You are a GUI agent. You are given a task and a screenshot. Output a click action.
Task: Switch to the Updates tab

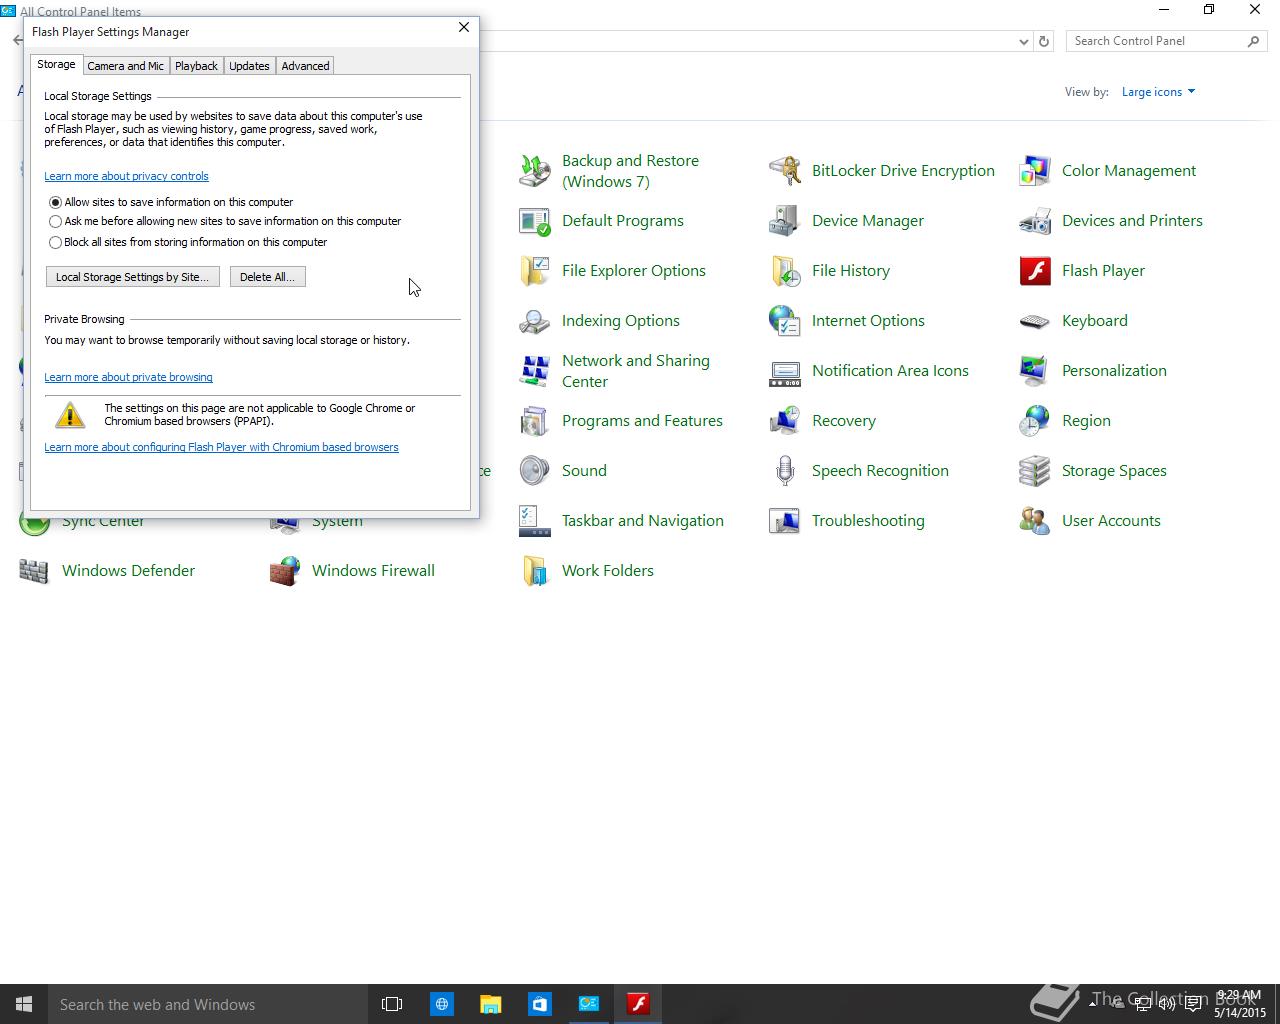tap(249, 66)
